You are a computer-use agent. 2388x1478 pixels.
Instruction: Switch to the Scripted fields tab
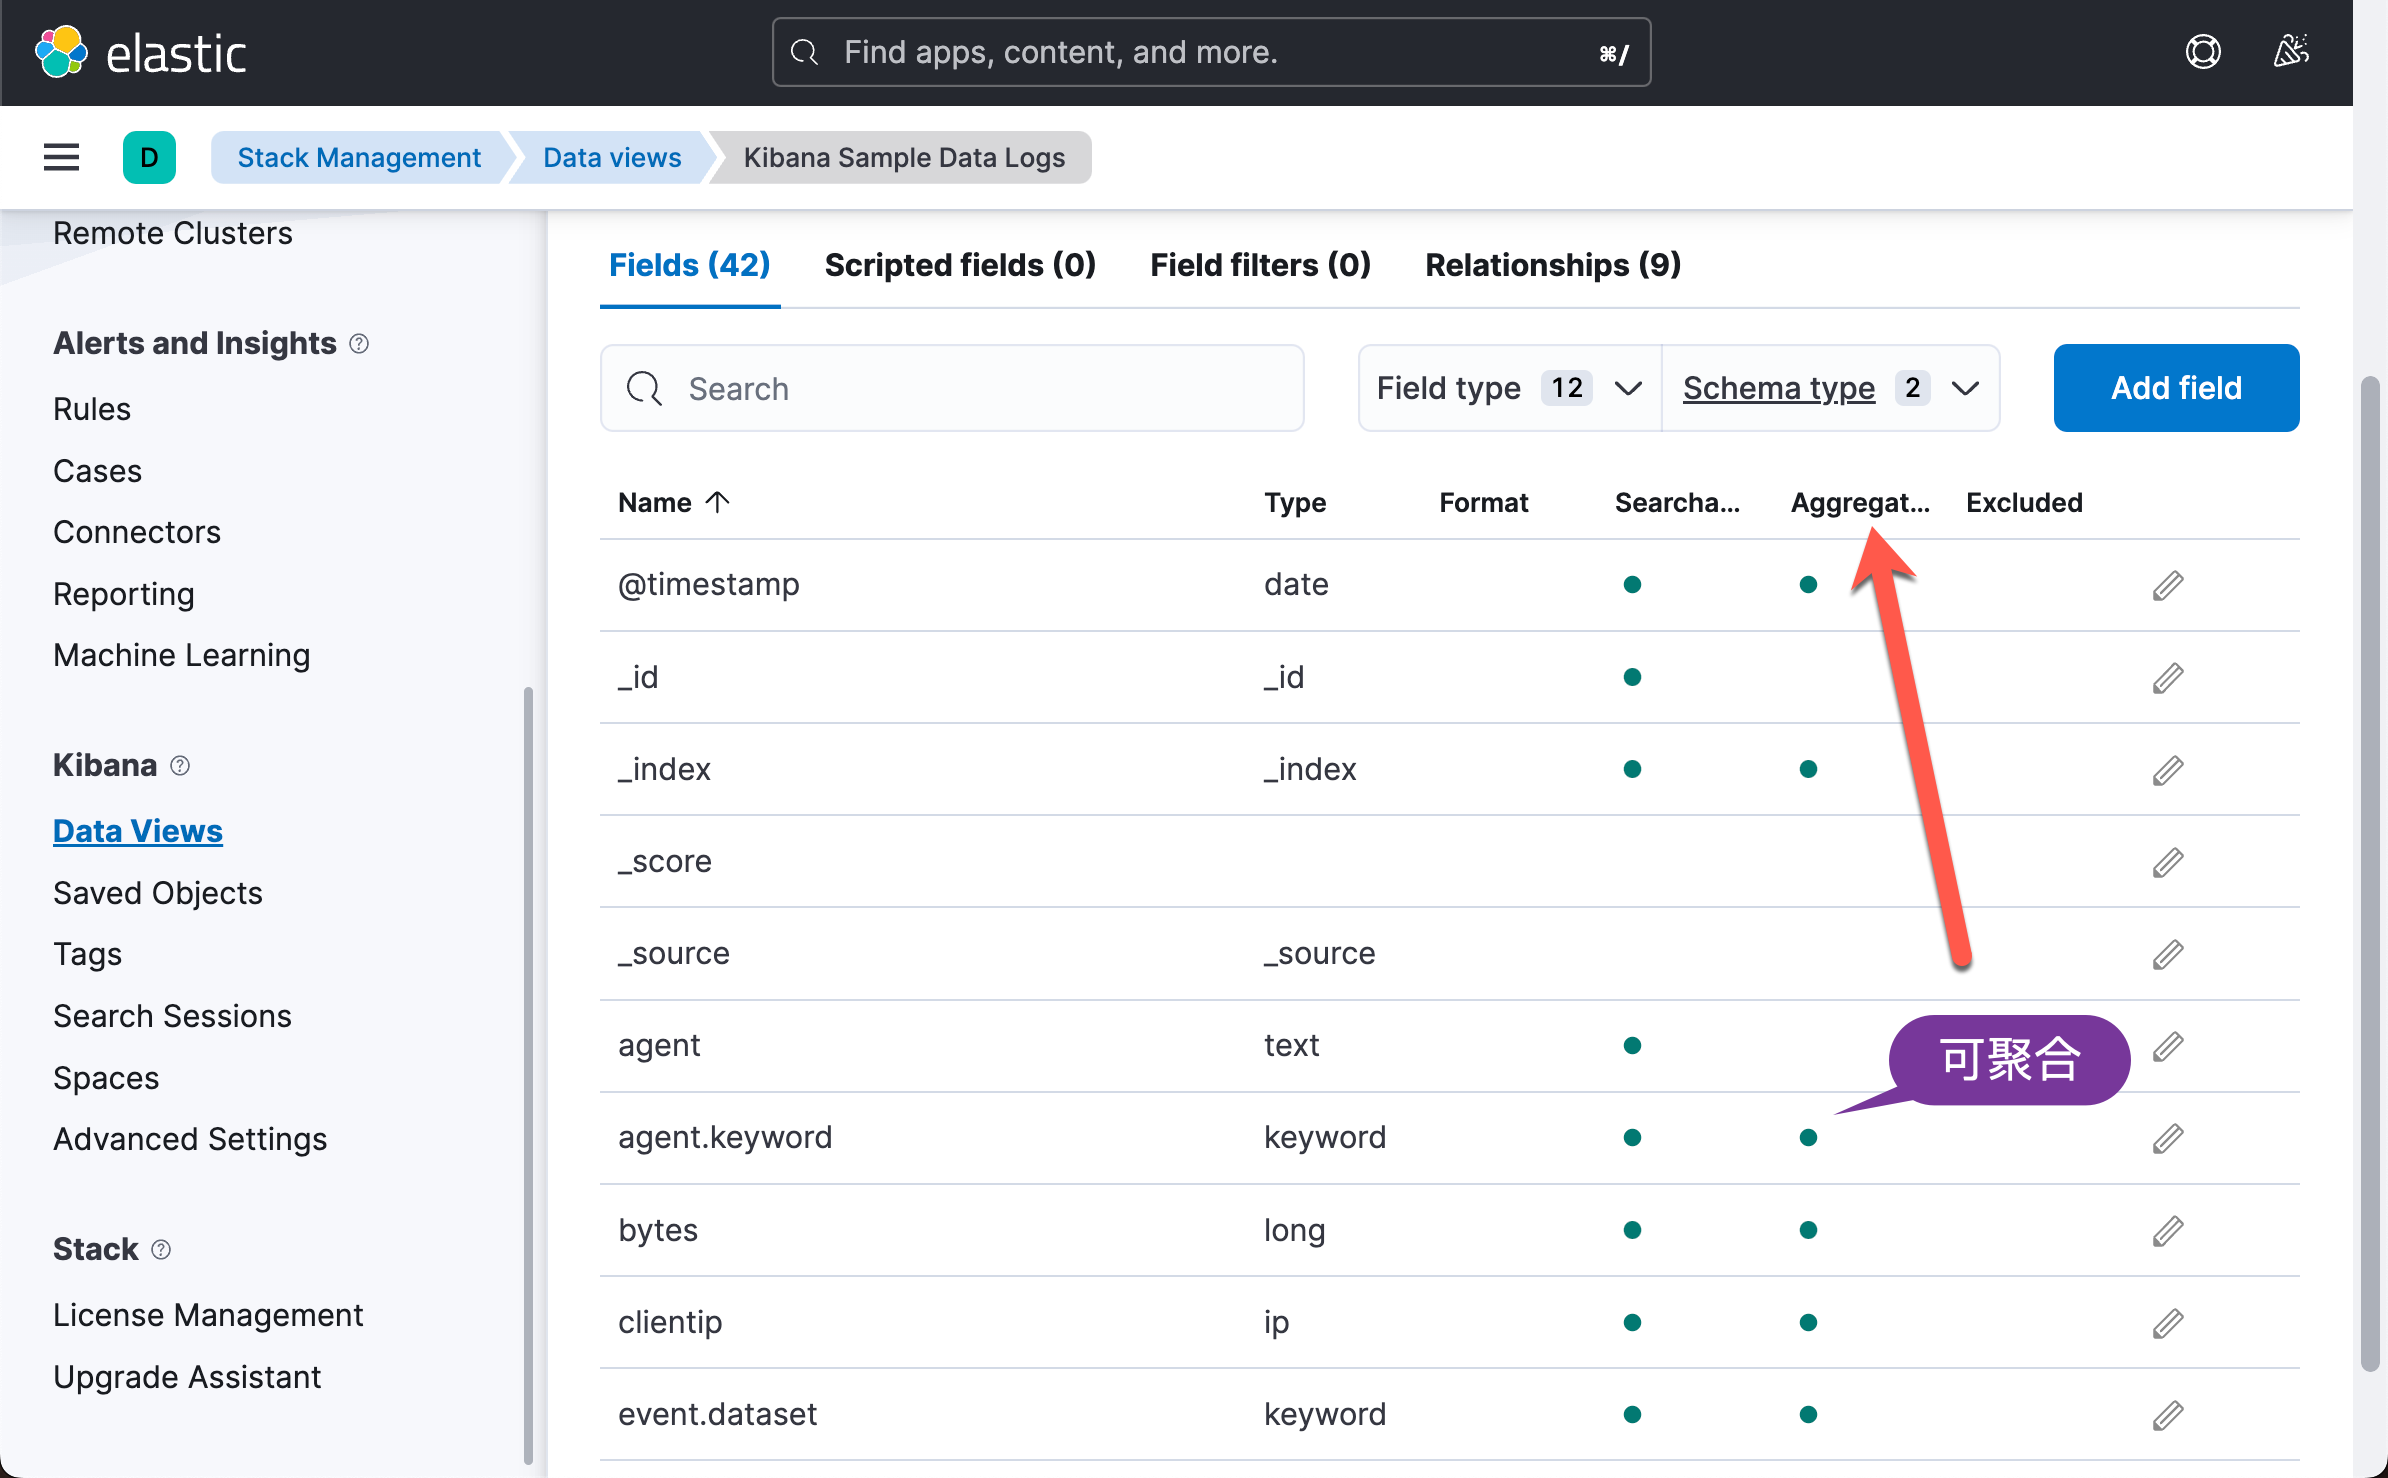pos(959,265)
